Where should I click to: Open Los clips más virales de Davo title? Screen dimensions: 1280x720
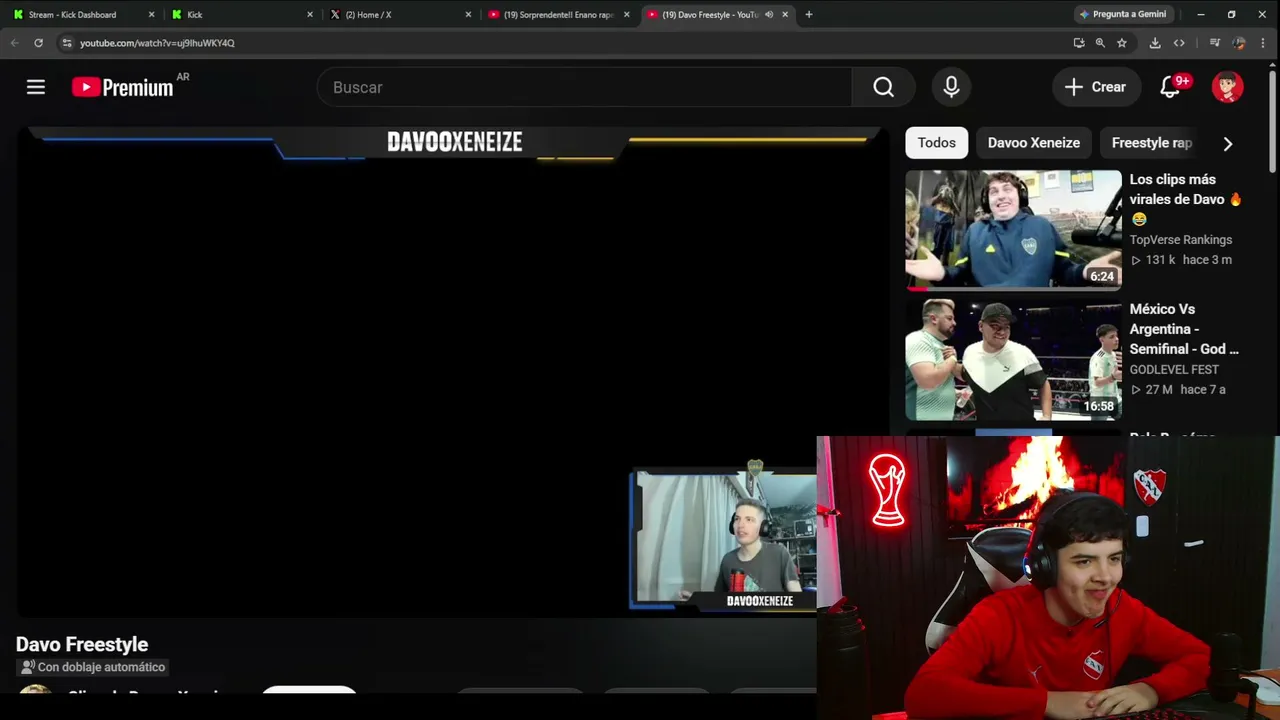click(1185, 199)
